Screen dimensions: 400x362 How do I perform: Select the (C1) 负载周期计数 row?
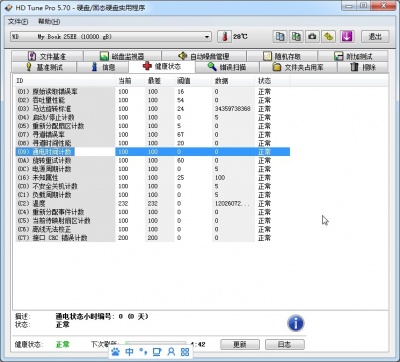point(153,195)
